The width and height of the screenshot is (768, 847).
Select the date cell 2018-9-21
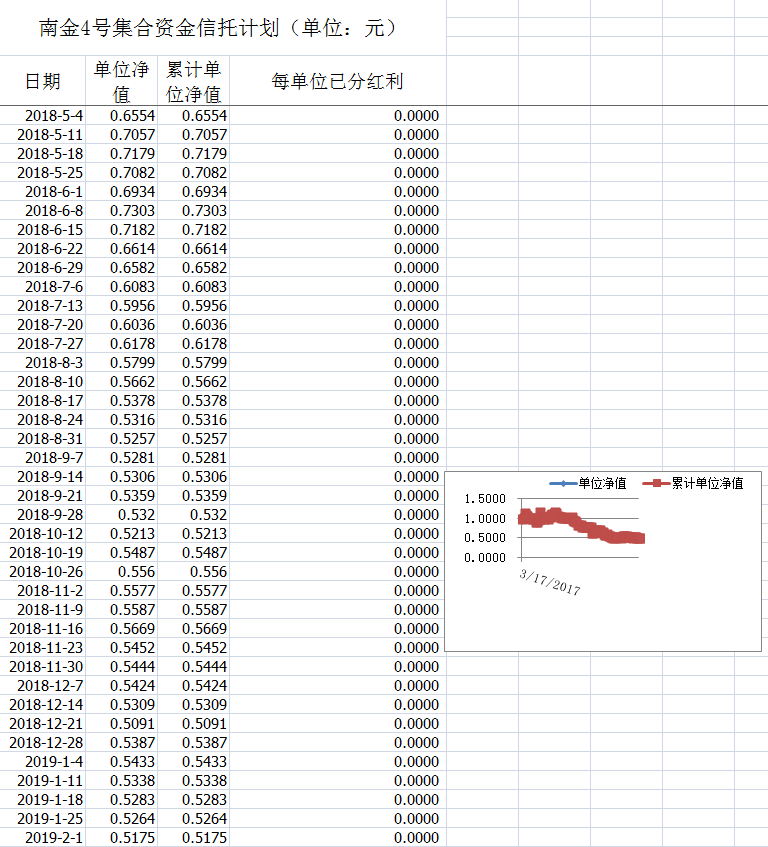coord(43,495)
